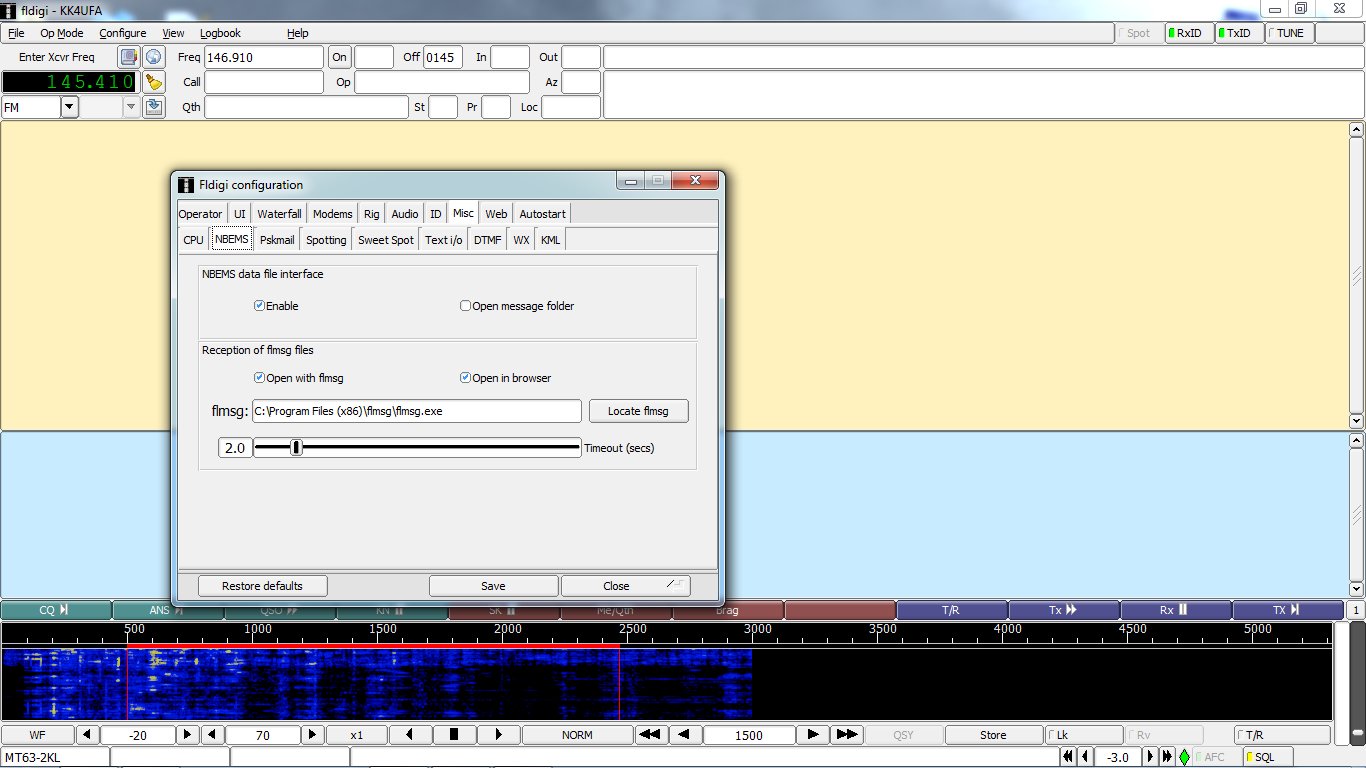Screen dimensions: 1366x768
Task: Shift waterfall view left
Action: [410, 734]
